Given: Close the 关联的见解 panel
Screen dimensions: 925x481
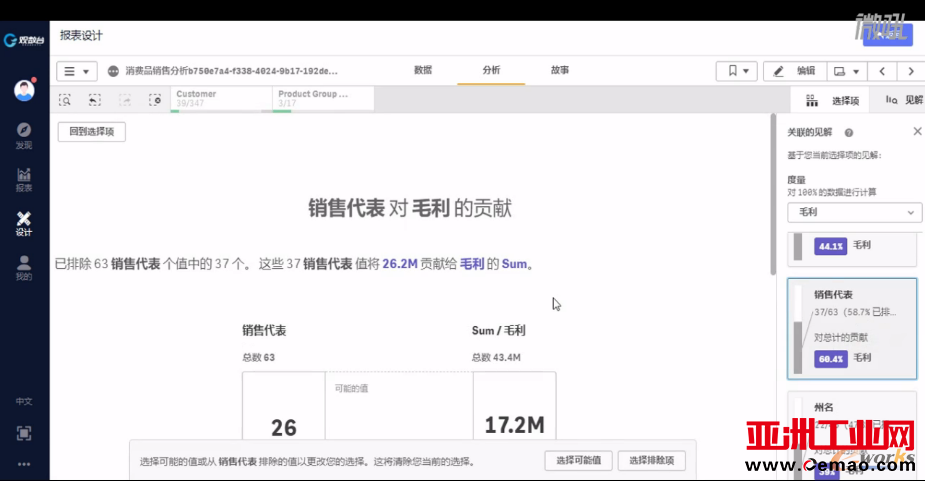Looking at the screenshot, I should [x=917, y=131].
